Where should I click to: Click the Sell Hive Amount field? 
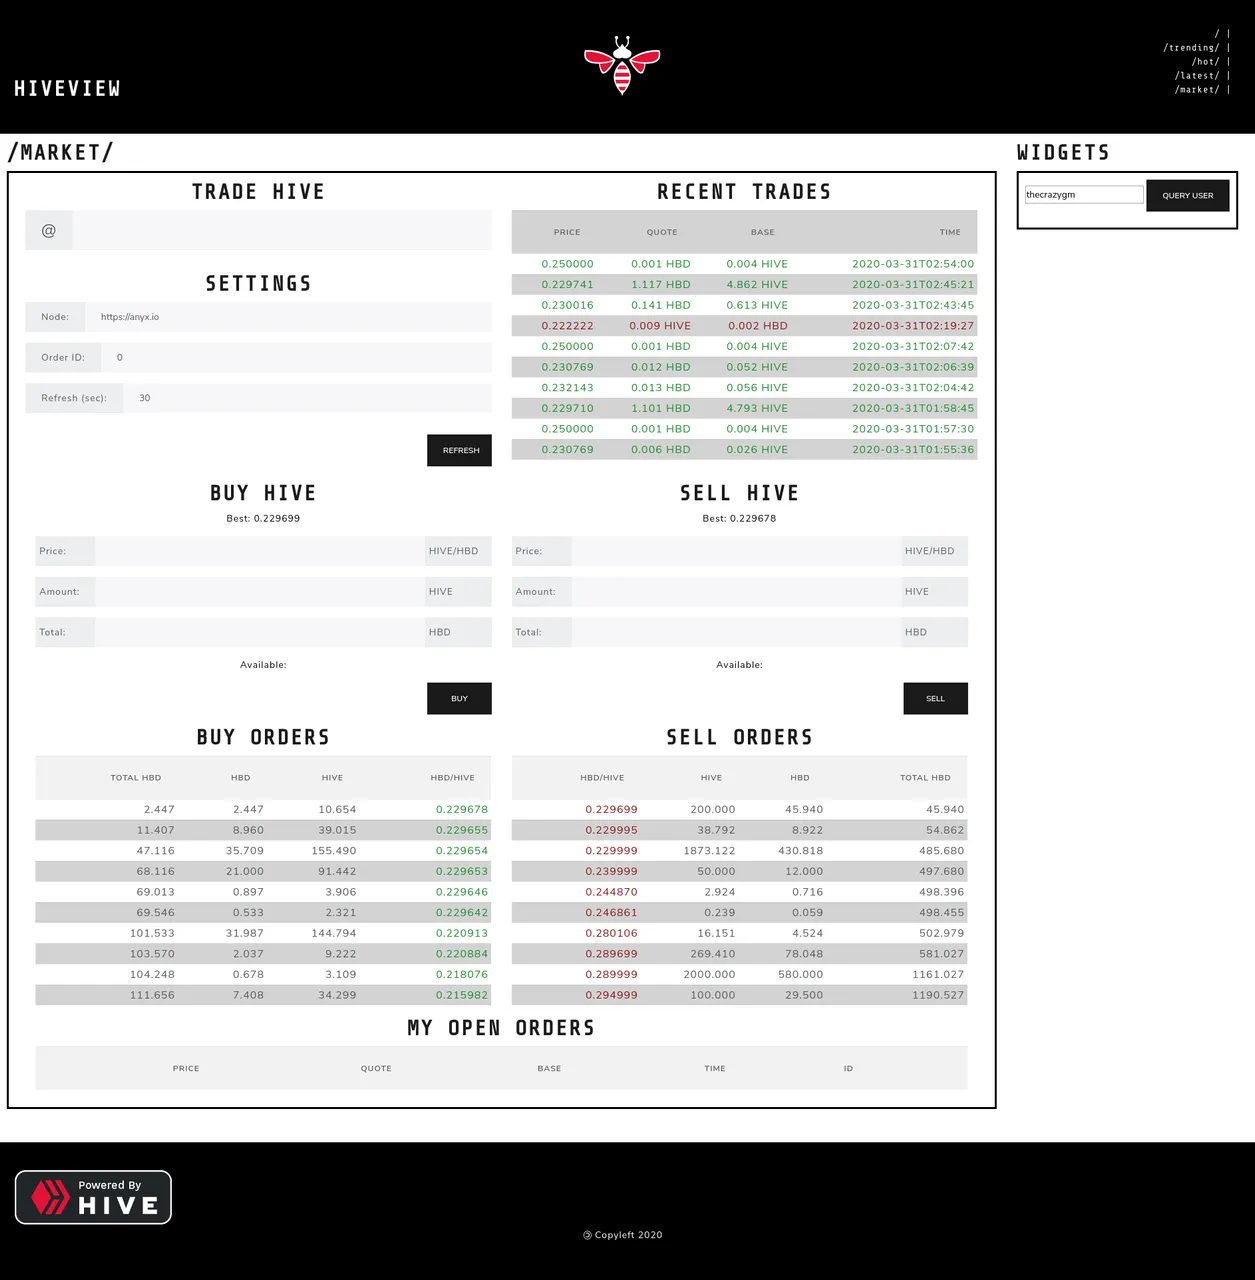click(736, 592)
